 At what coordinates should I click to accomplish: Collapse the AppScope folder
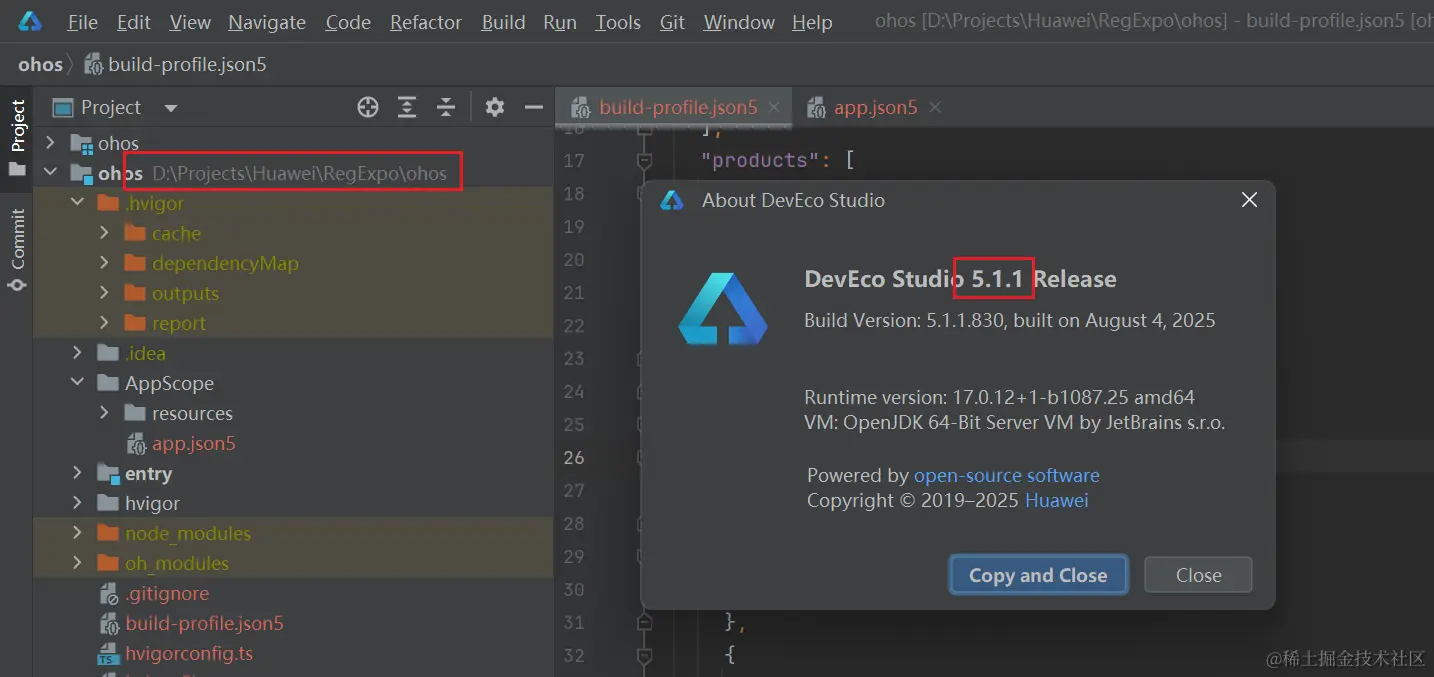pos(77,383)
